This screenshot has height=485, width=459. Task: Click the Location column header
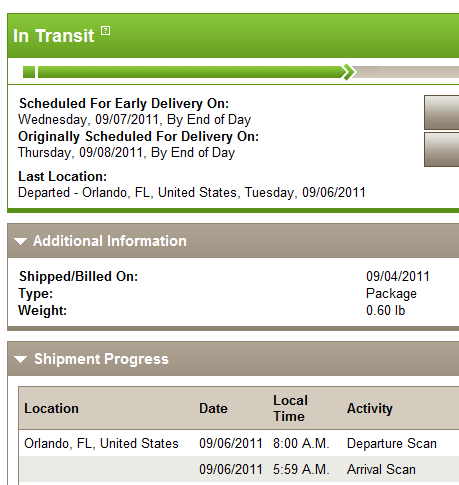click(51, 409)
